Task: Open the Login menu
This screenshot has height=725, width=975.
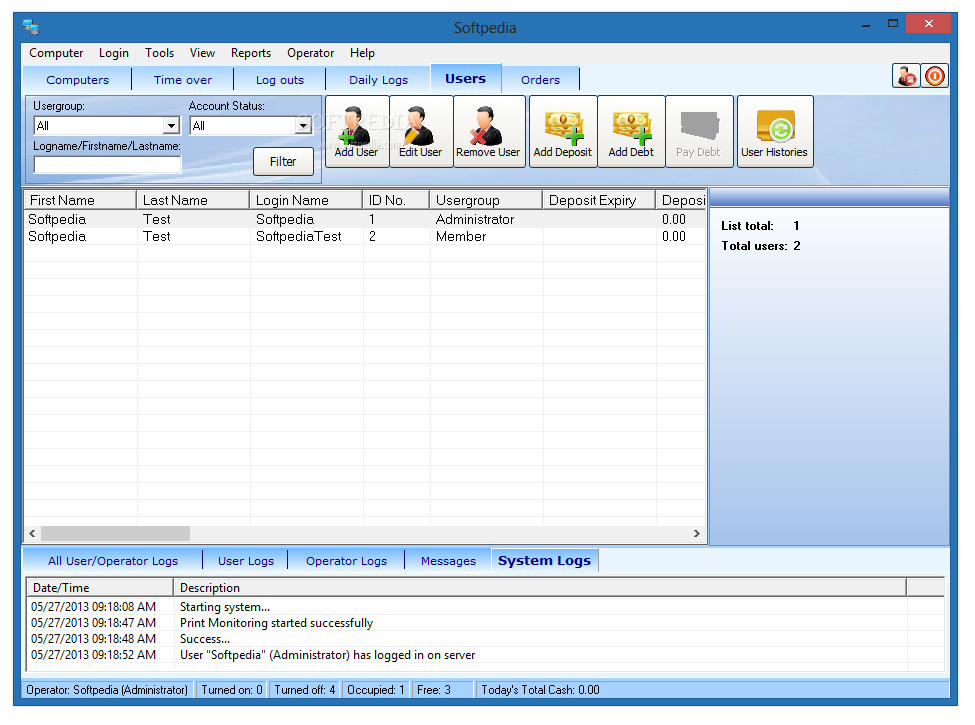Action: [x=114, y=53]
